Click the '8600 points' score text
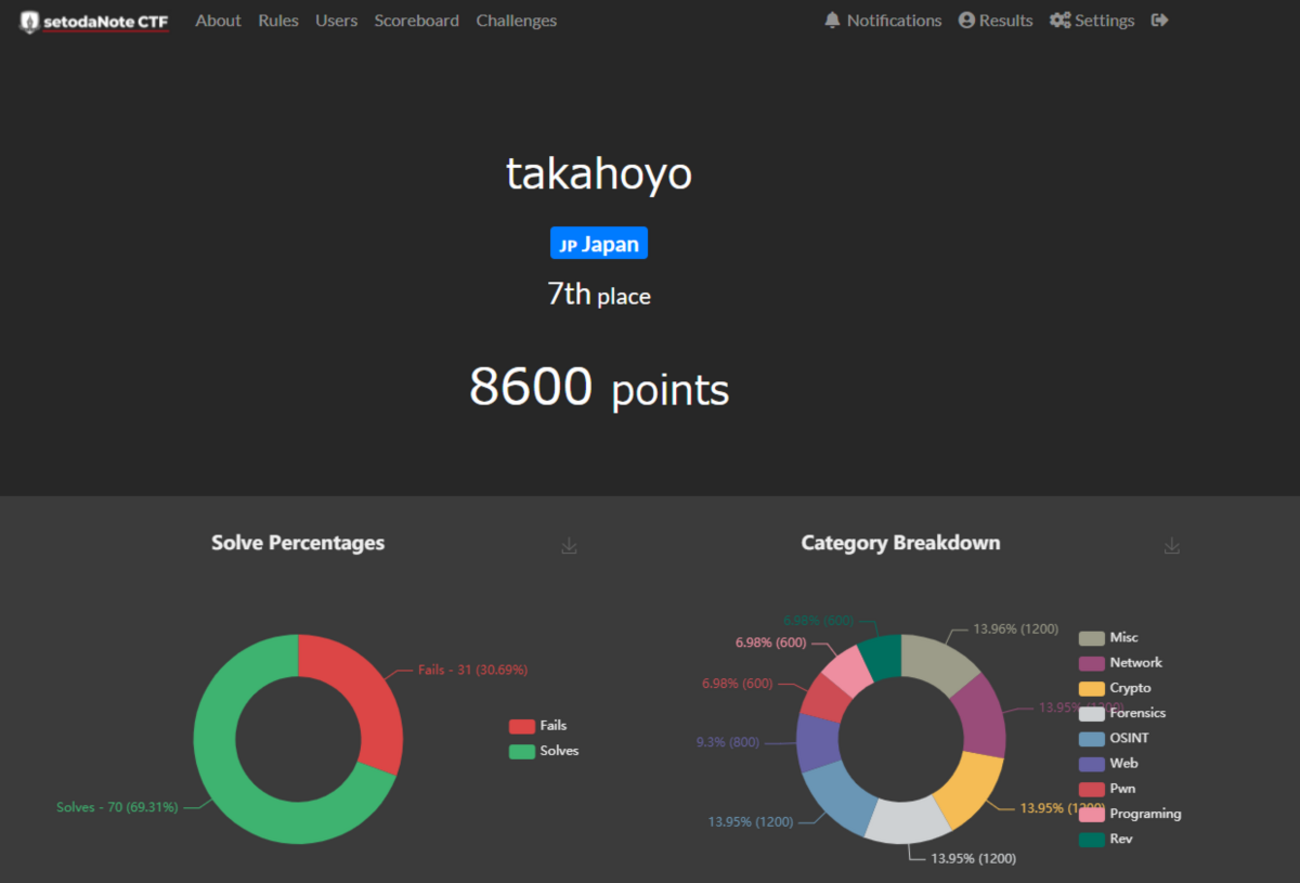 (x=599, y=387)
